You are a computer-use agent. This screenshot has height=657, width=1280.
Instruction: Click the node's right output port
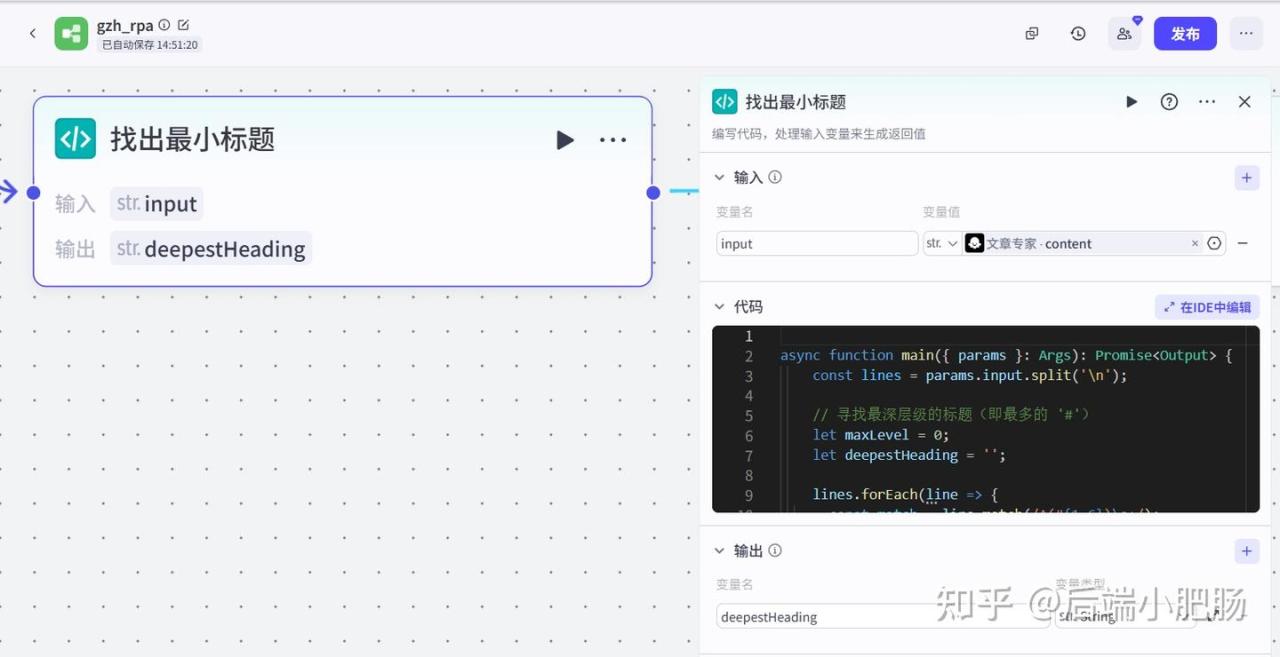pyautogui.click(x=653, y=192)
